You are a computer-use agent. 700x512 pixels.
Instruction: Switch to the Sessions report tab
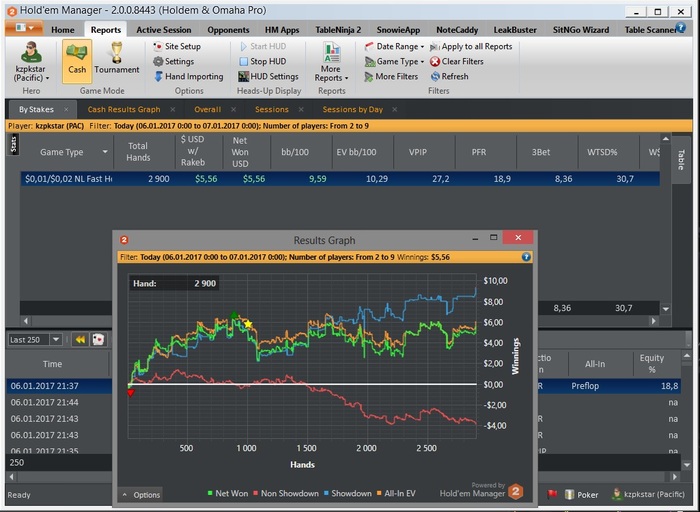click(x=271, y=109)
